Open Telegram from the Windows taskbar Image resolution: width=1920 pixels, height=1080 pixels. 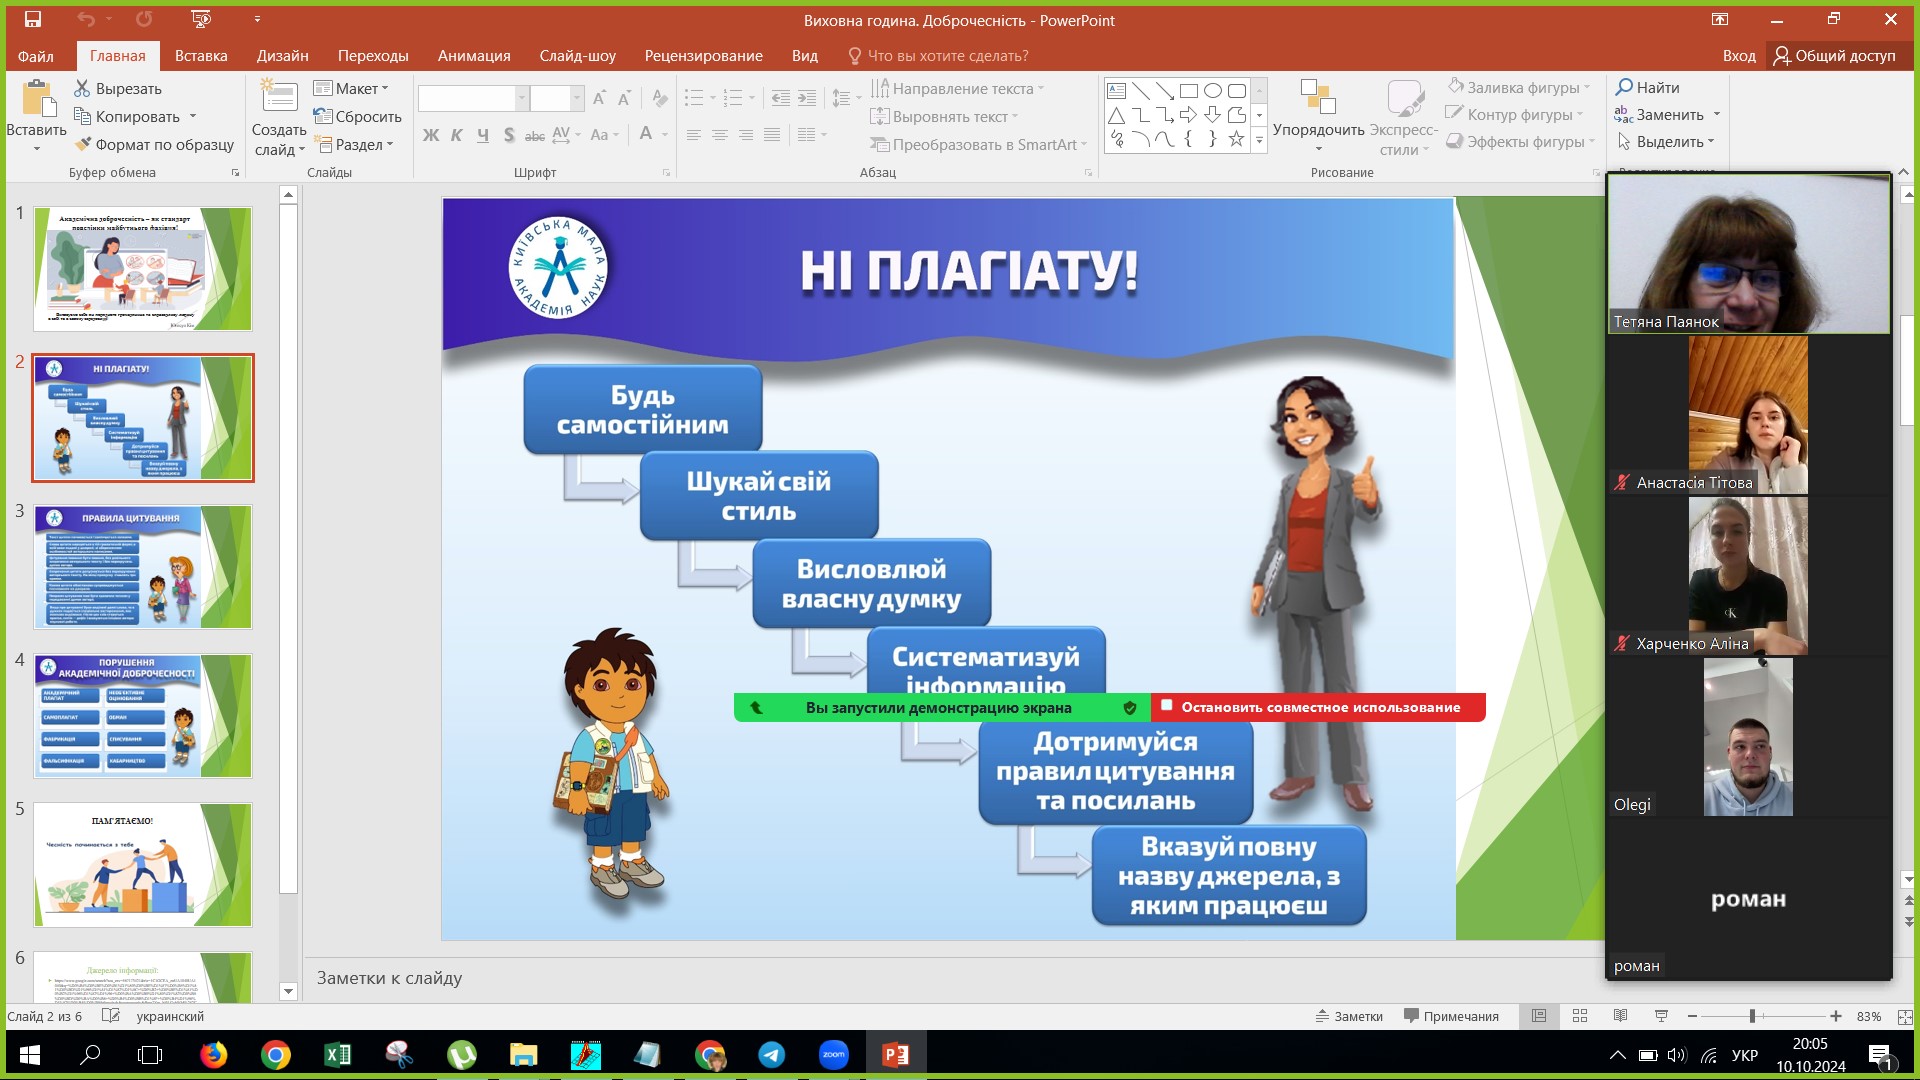pyautogui.click(x=771, y=1055)
